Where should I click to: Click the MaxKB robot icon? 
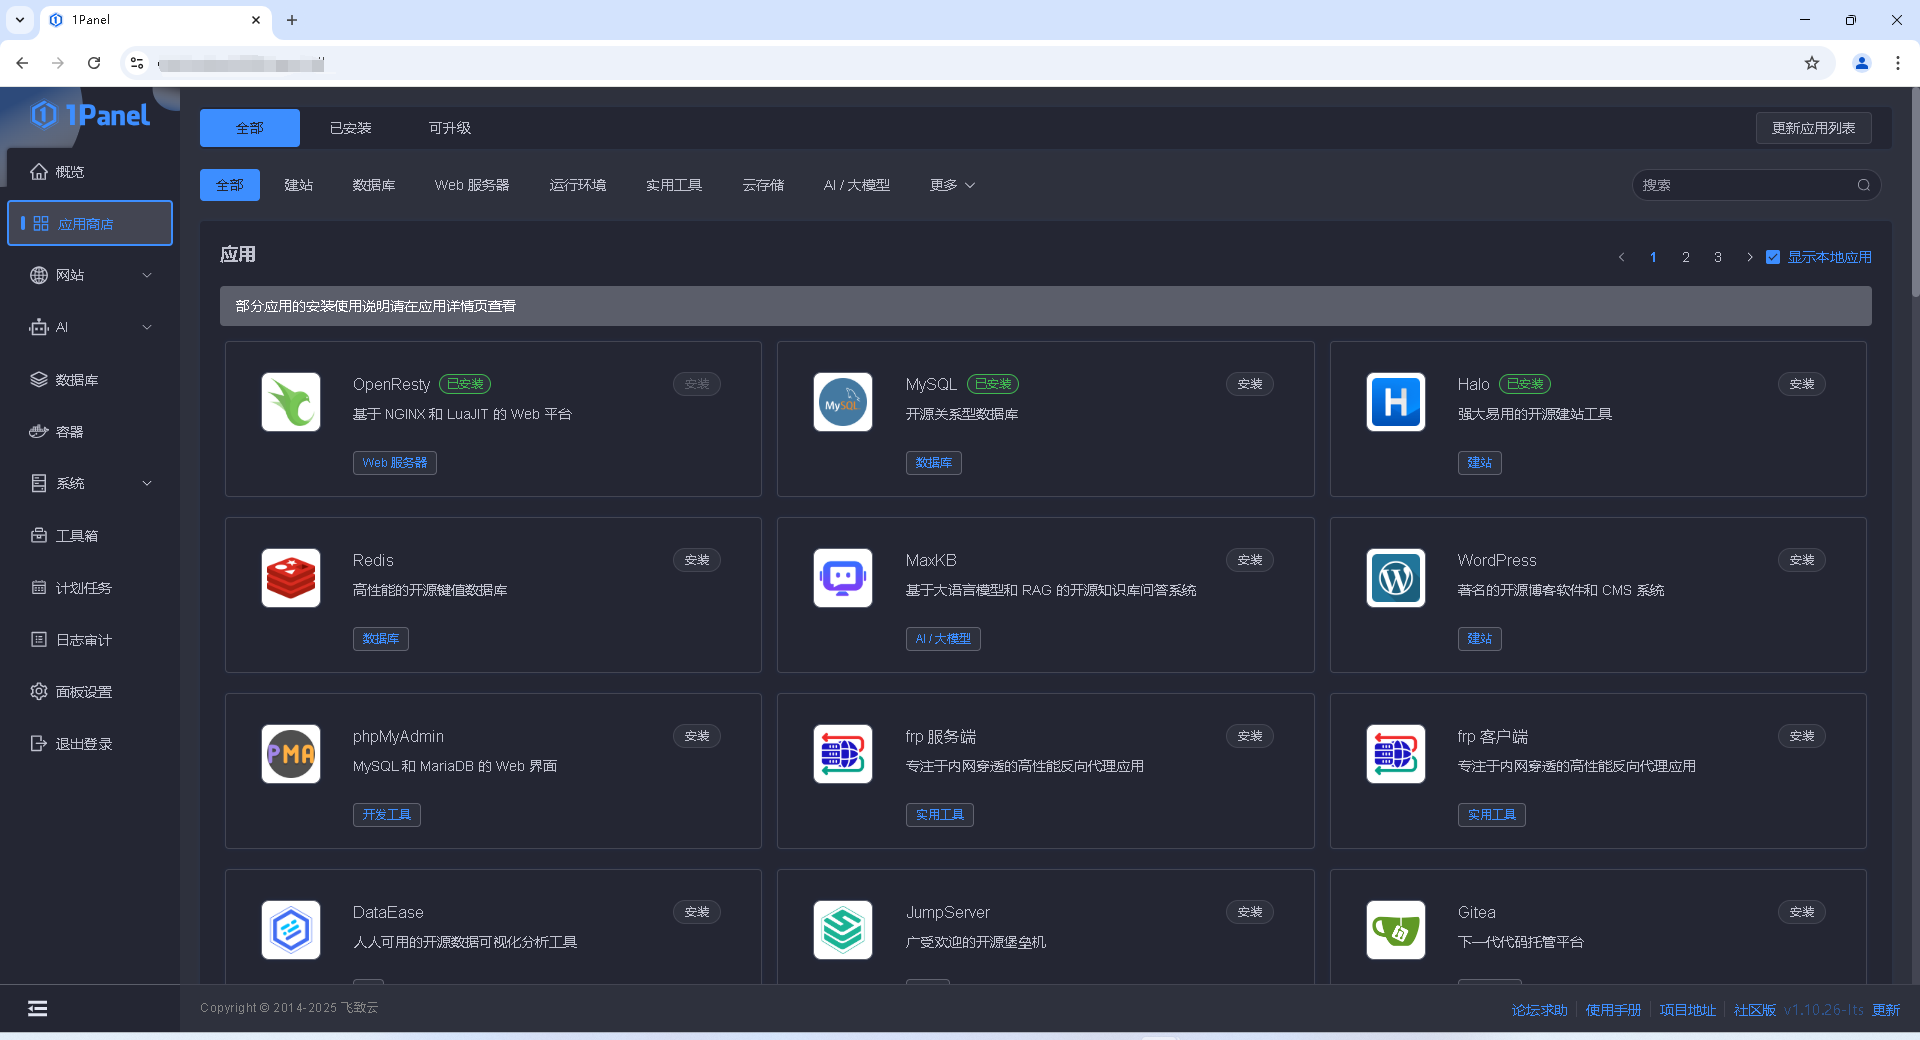coord(842,578)
